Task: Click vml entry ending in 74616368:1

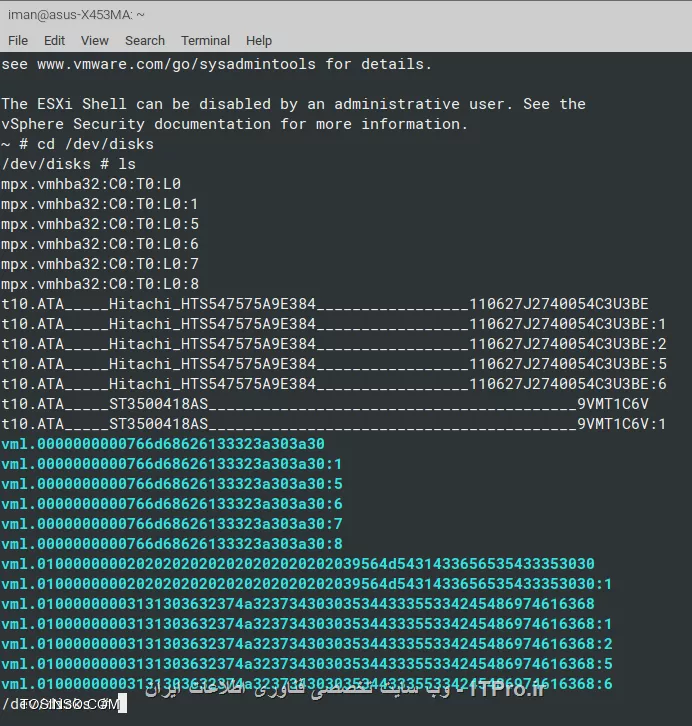Action: coord(307,624)
